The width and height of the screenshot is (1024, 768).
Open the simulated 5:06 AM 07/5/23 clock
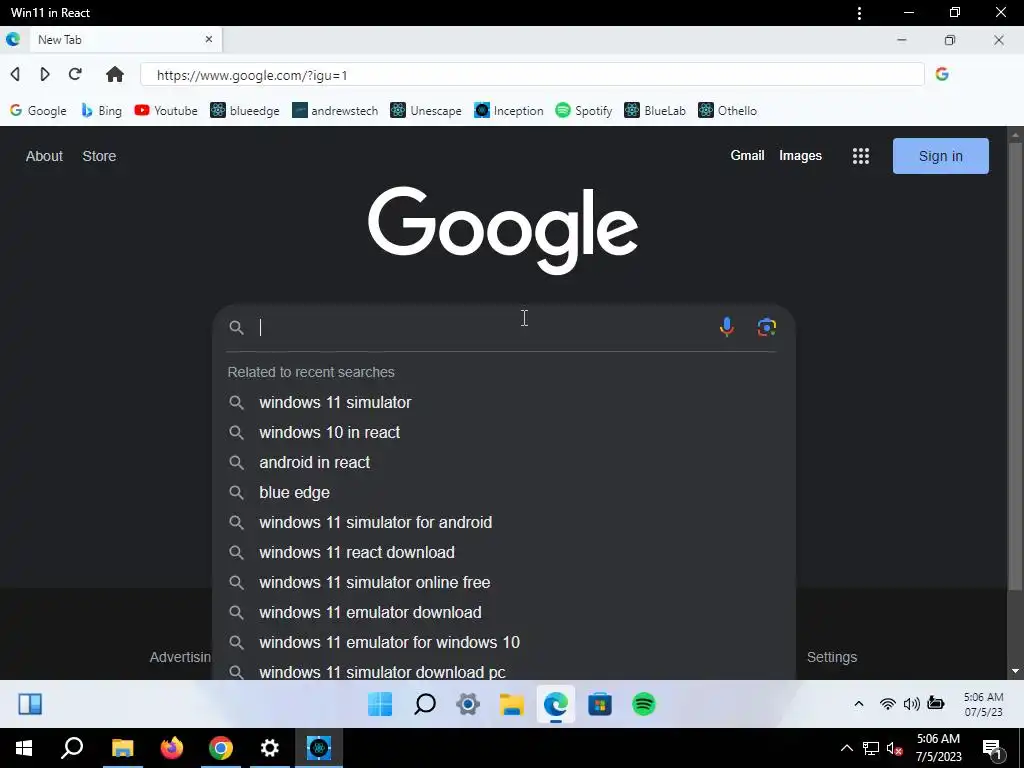(x=984, y=704)
